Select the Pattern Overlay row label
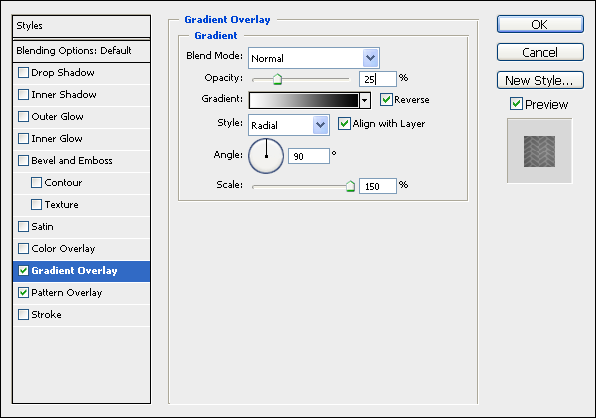 (67, 293)
